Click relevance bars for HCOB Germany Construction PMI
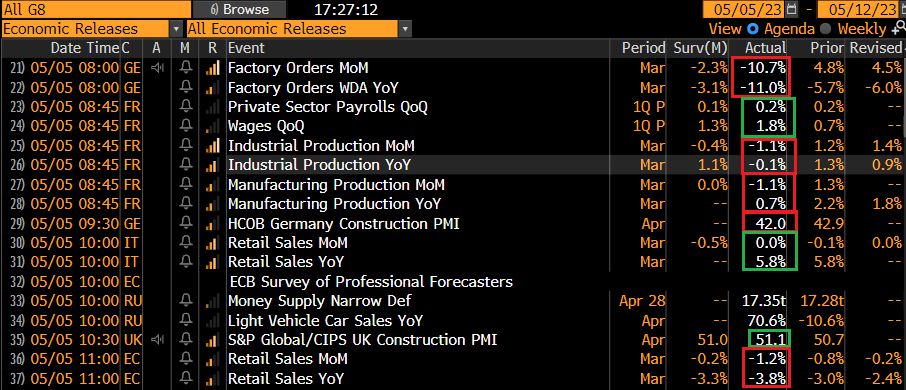Screen dimensions: 906x390 [x=213, y=224]
